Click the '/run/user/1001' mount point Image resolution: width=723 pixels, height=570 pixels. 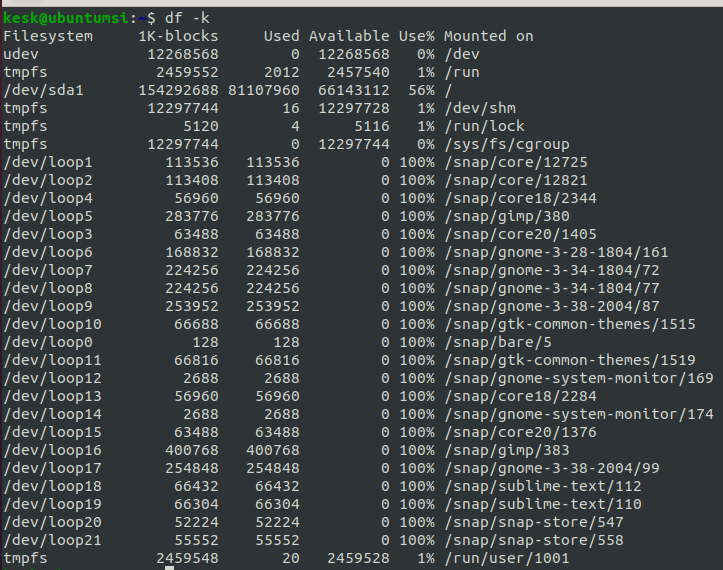coord(507,558)
